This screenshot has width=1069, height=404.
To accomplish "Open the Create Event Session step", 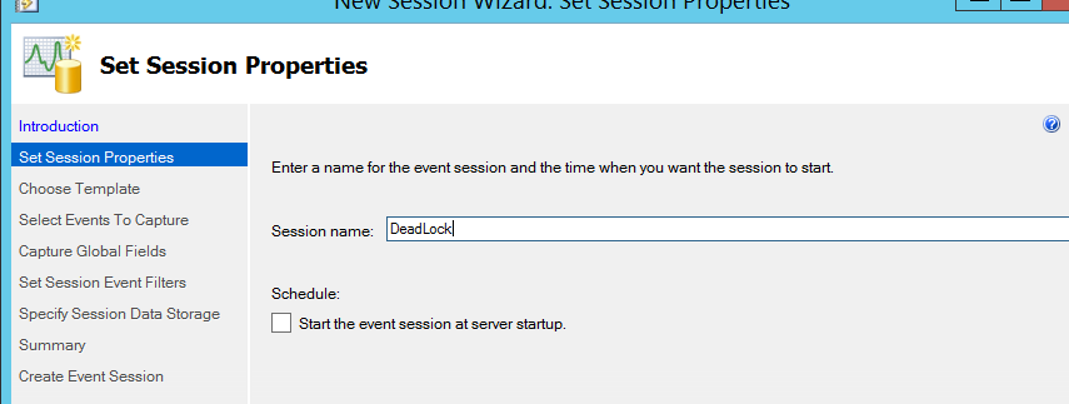I will pyautogui.click(x=91, y=376).
